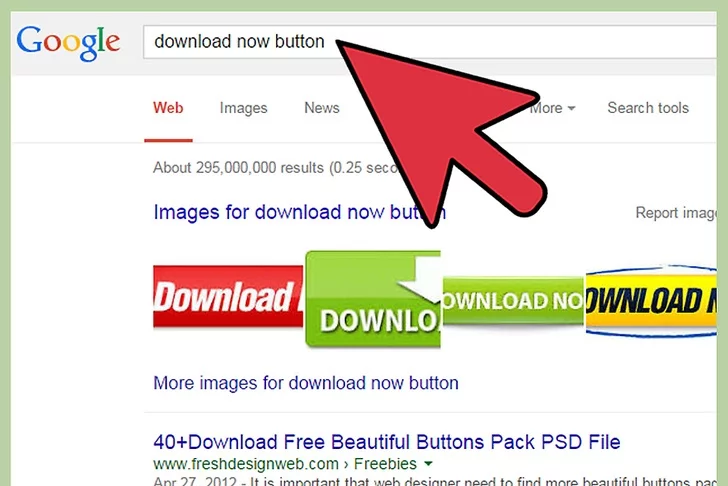Select the yellow Download Now thumbnail
This screenshot has width=728, height=486.
(x=651, y=300)
